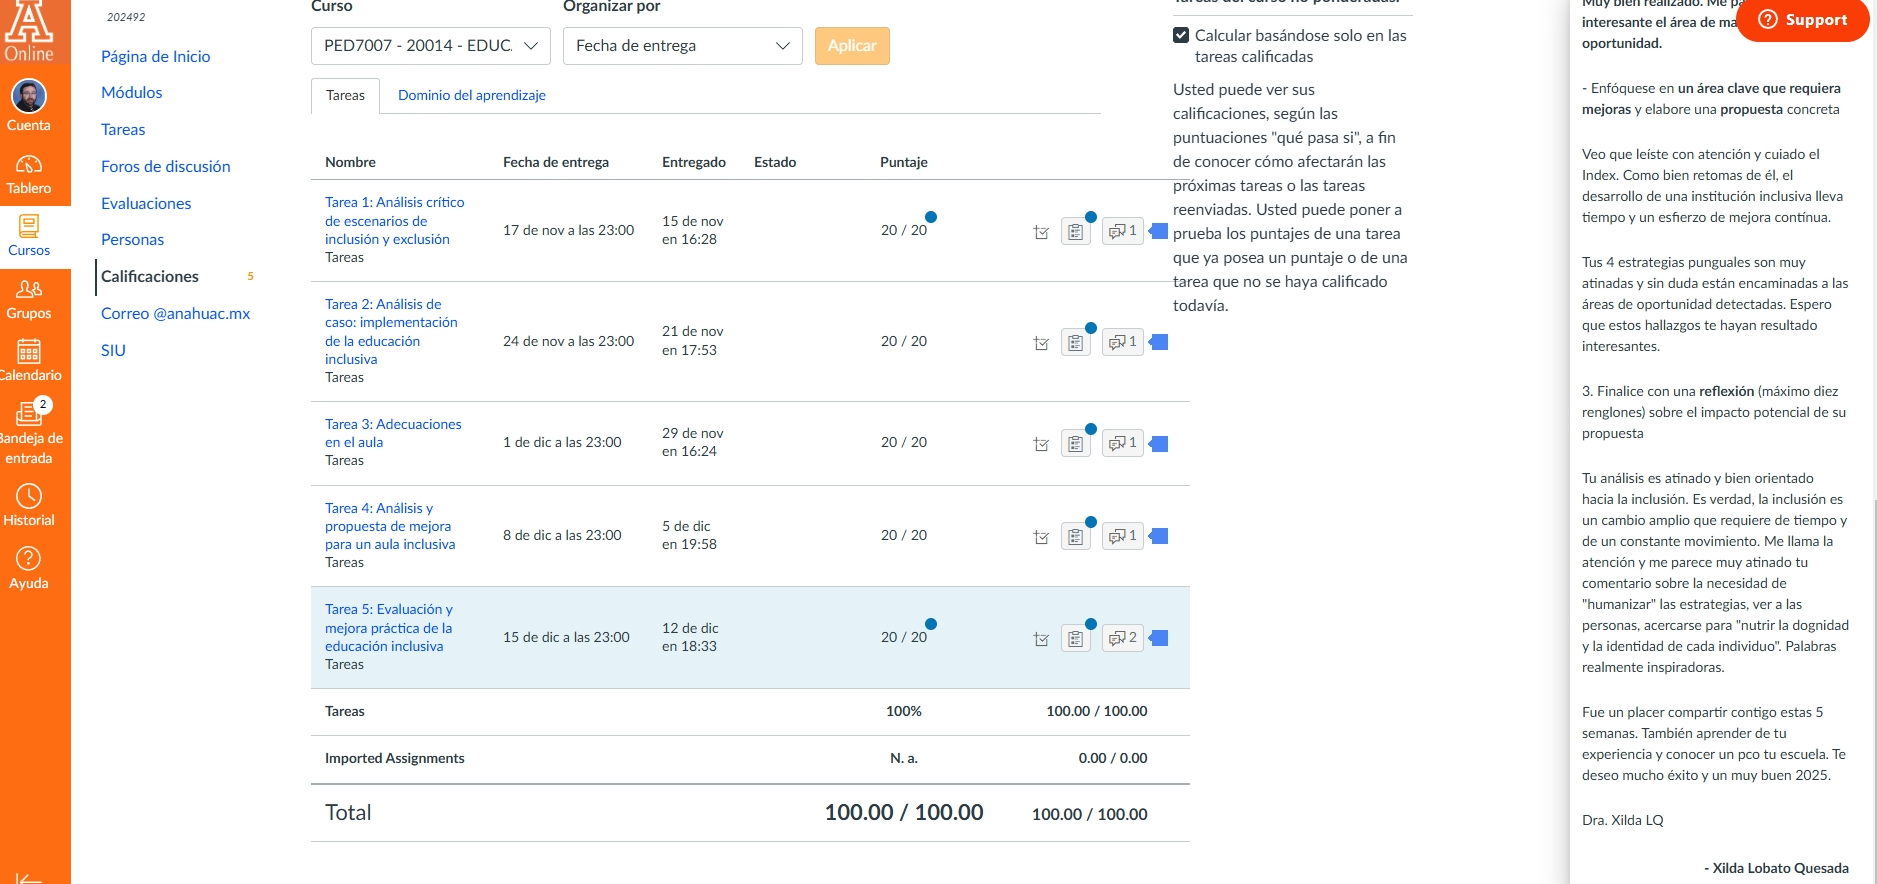Click the Total 100.00 / 100.00 grade
This screenshot has height=884, width=1877.
[x=904, y=812]
